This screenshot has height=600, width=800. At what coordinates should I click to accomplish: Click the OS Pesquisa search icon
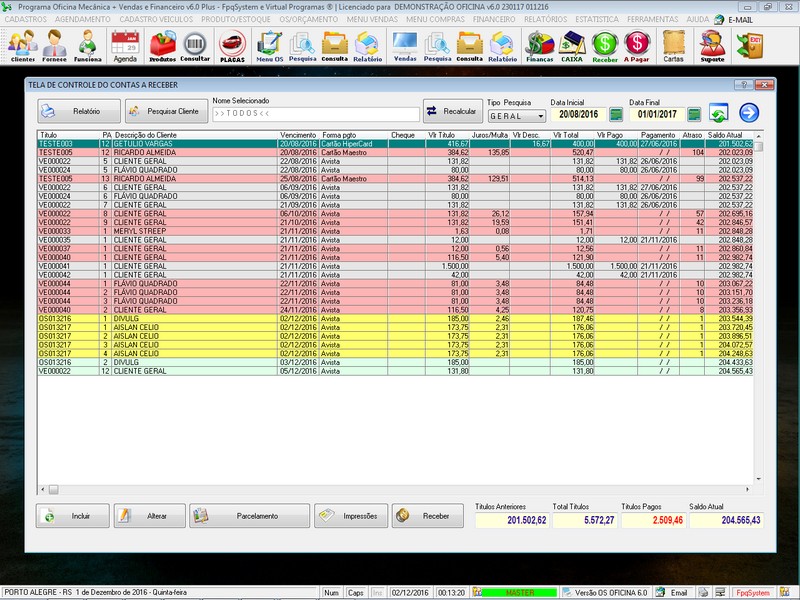(303, 46)
